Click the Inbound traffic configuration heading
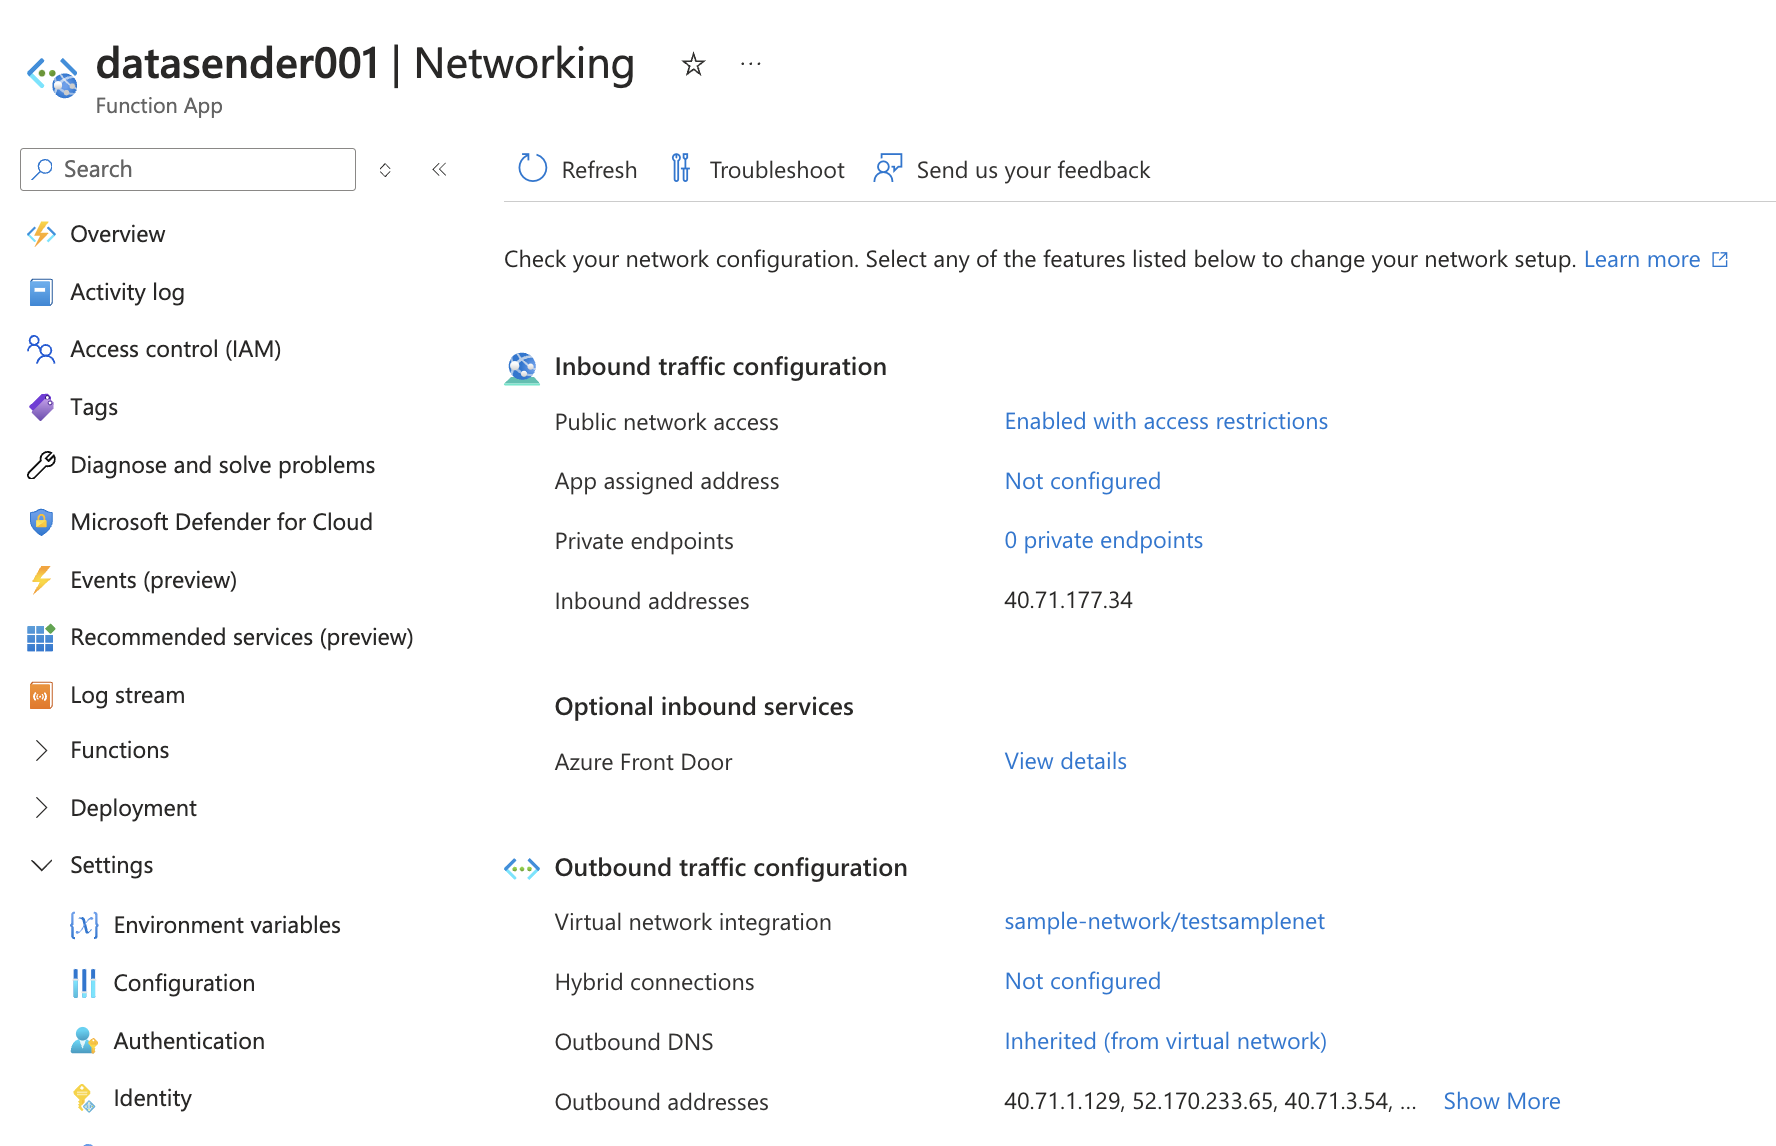 (x=720, y=367)
